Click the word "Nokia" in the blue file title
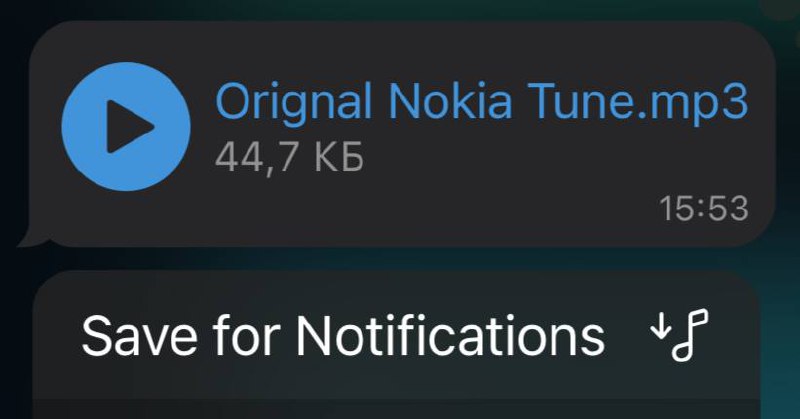Screen dimensions: 800x419 coord(450,100)
